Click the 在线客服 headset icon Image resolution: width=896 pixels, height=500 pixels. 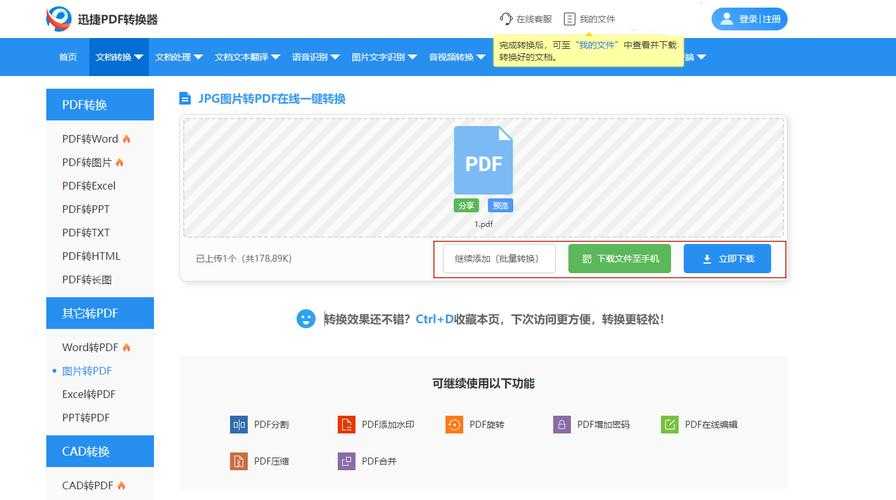click(x=506, y=19)
